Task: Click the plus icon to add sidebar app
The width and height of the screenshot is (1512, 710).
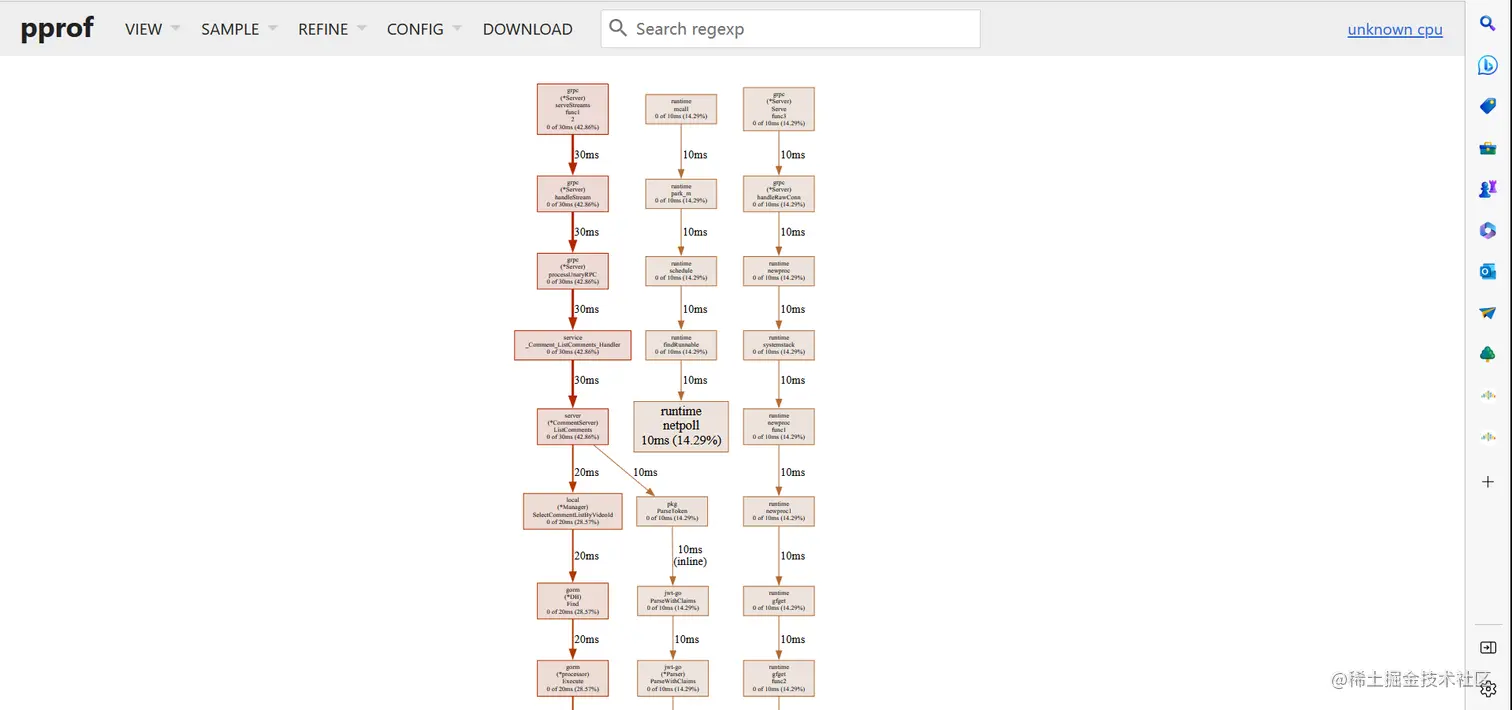Action: (x=1488, y=482)
